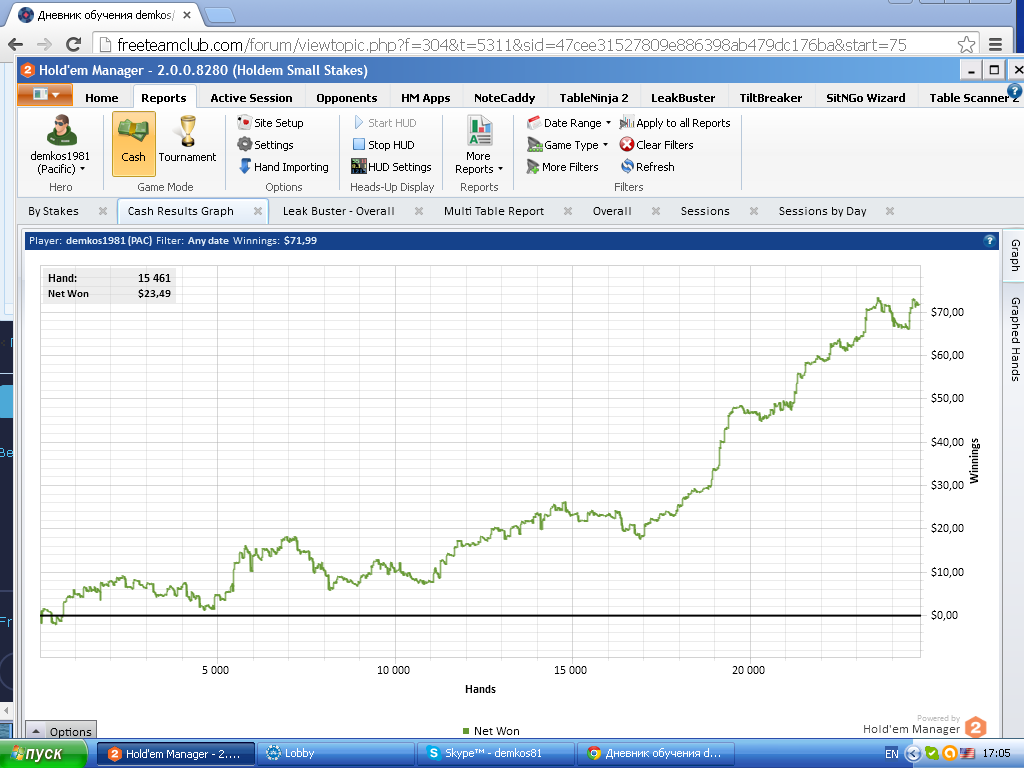
Task: Close the Leak Buster - Overall tab
Action: point(419,211)
